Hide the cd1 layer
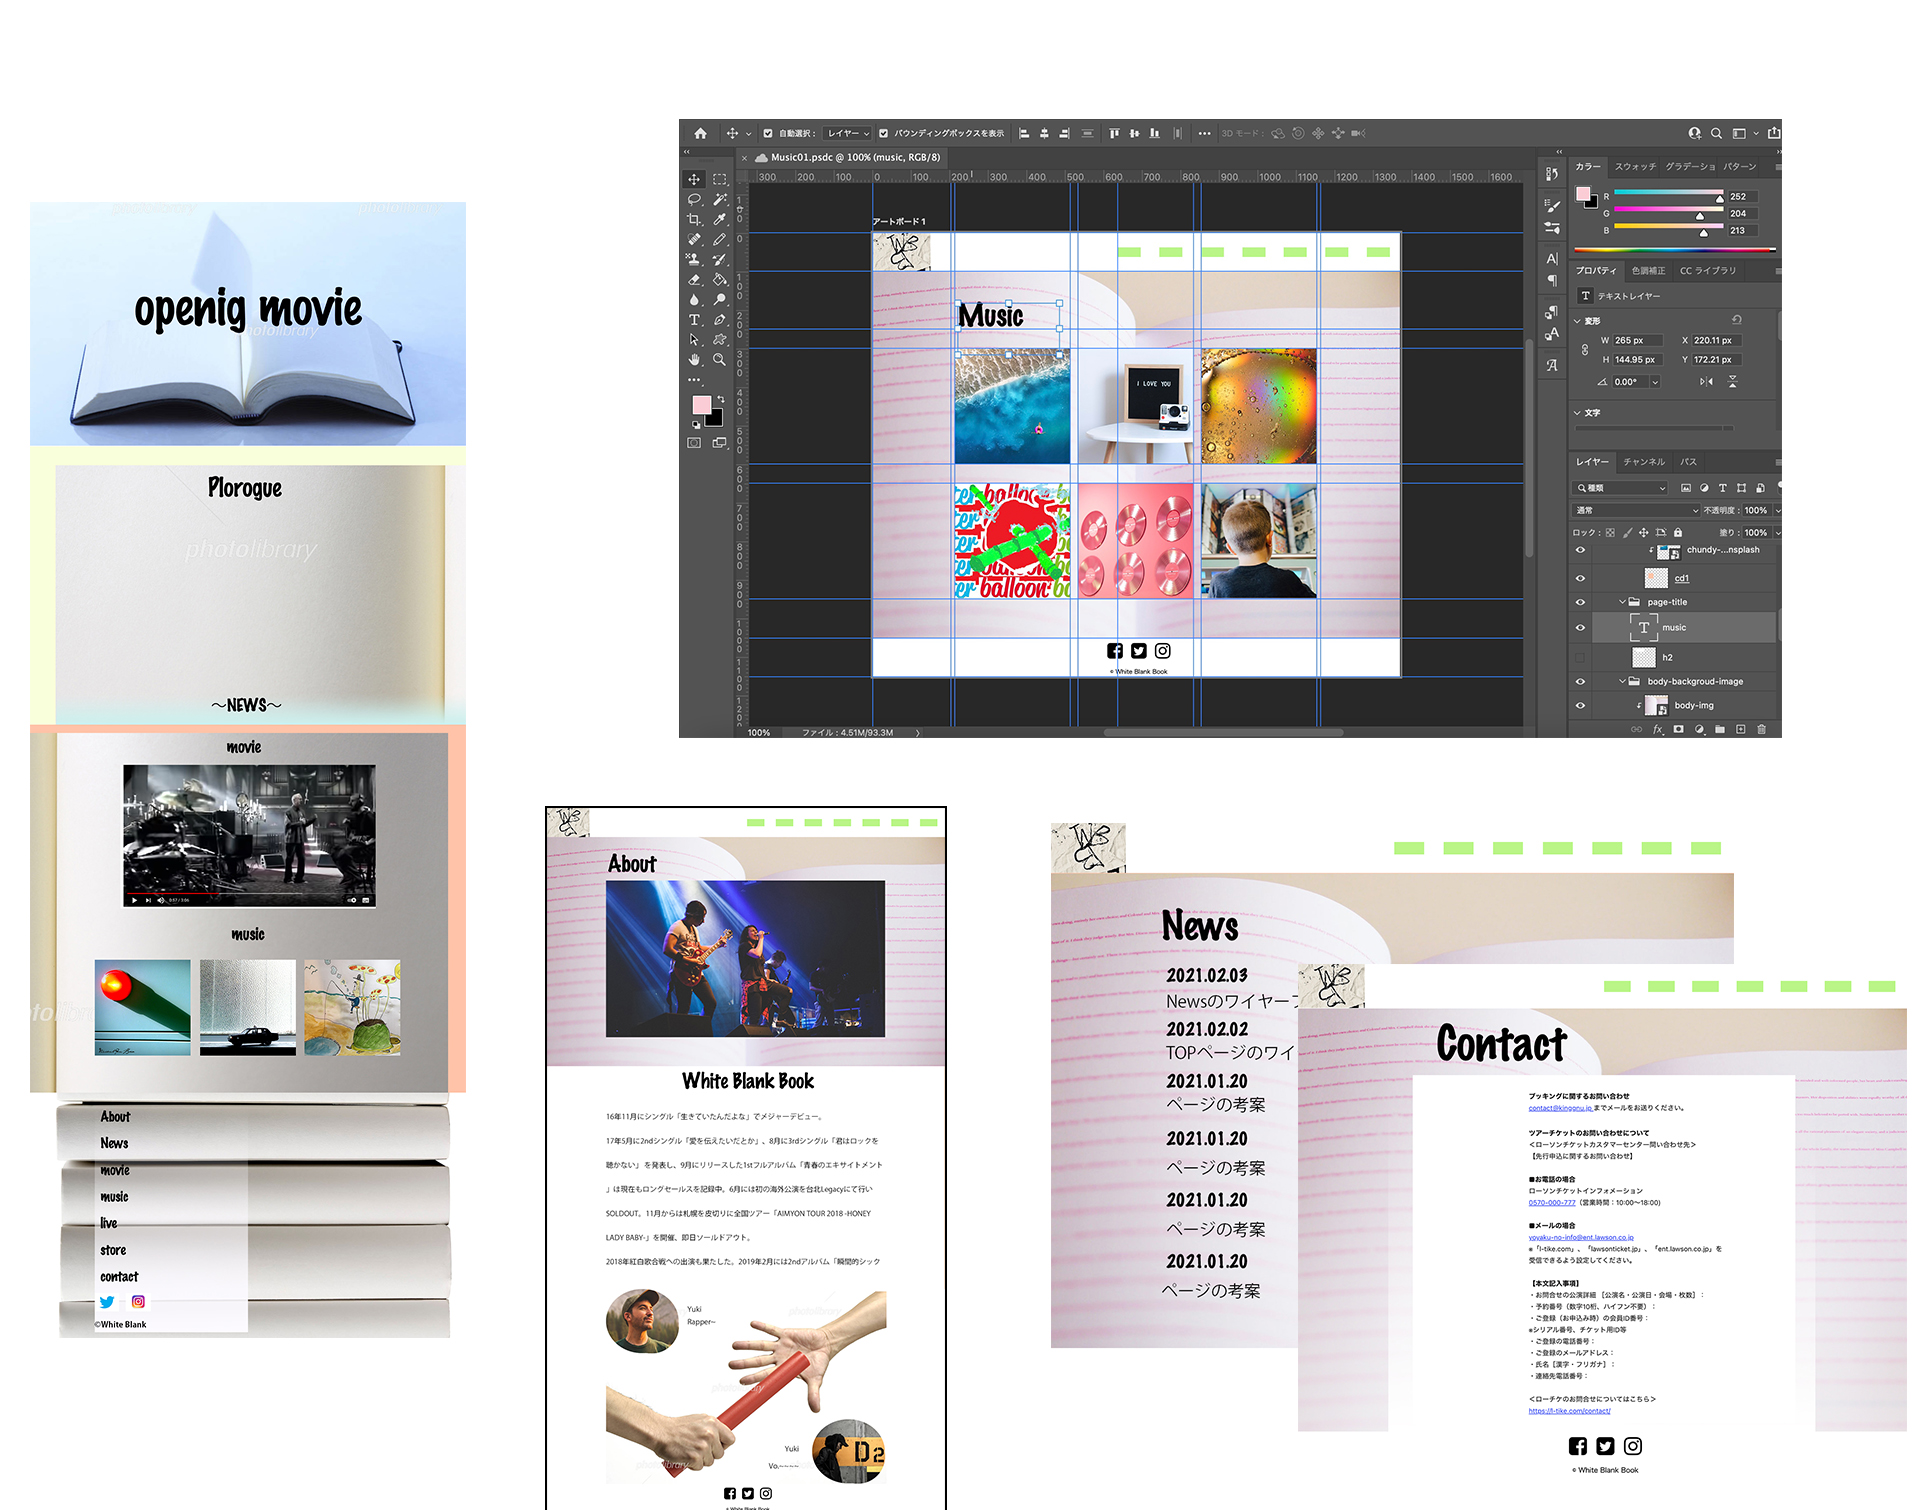Image resolution: width=1920 pixels, height=1510 pixels. pos(1580,578)
